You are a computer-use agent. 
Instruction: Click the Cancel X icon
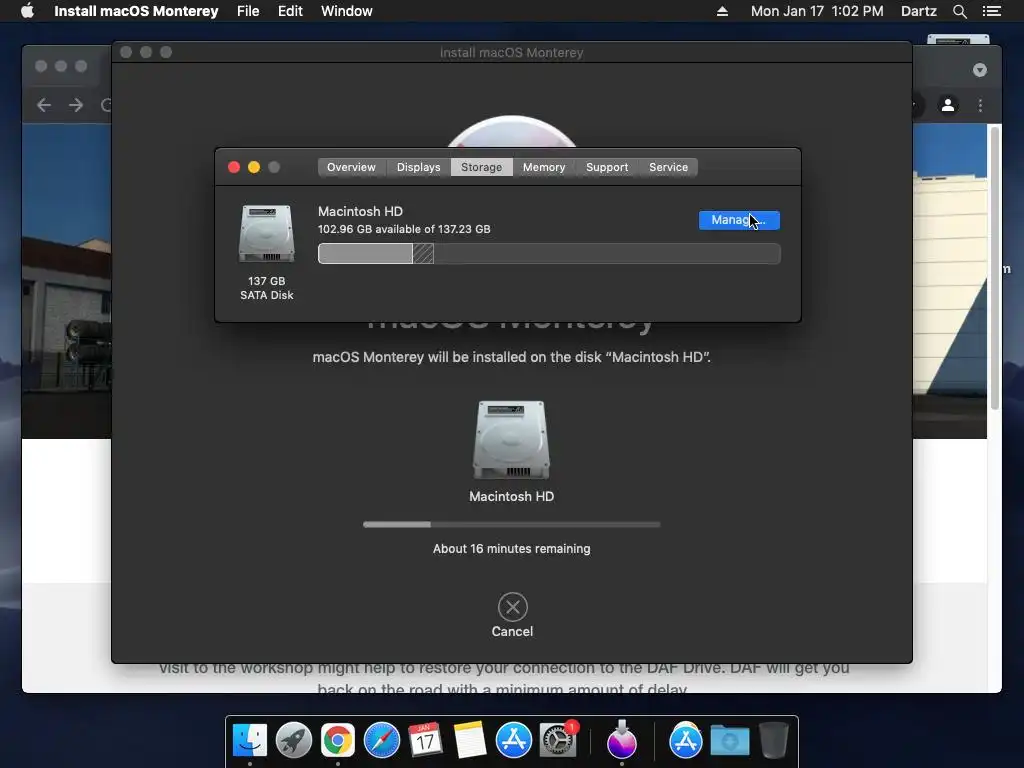(513, 607)
